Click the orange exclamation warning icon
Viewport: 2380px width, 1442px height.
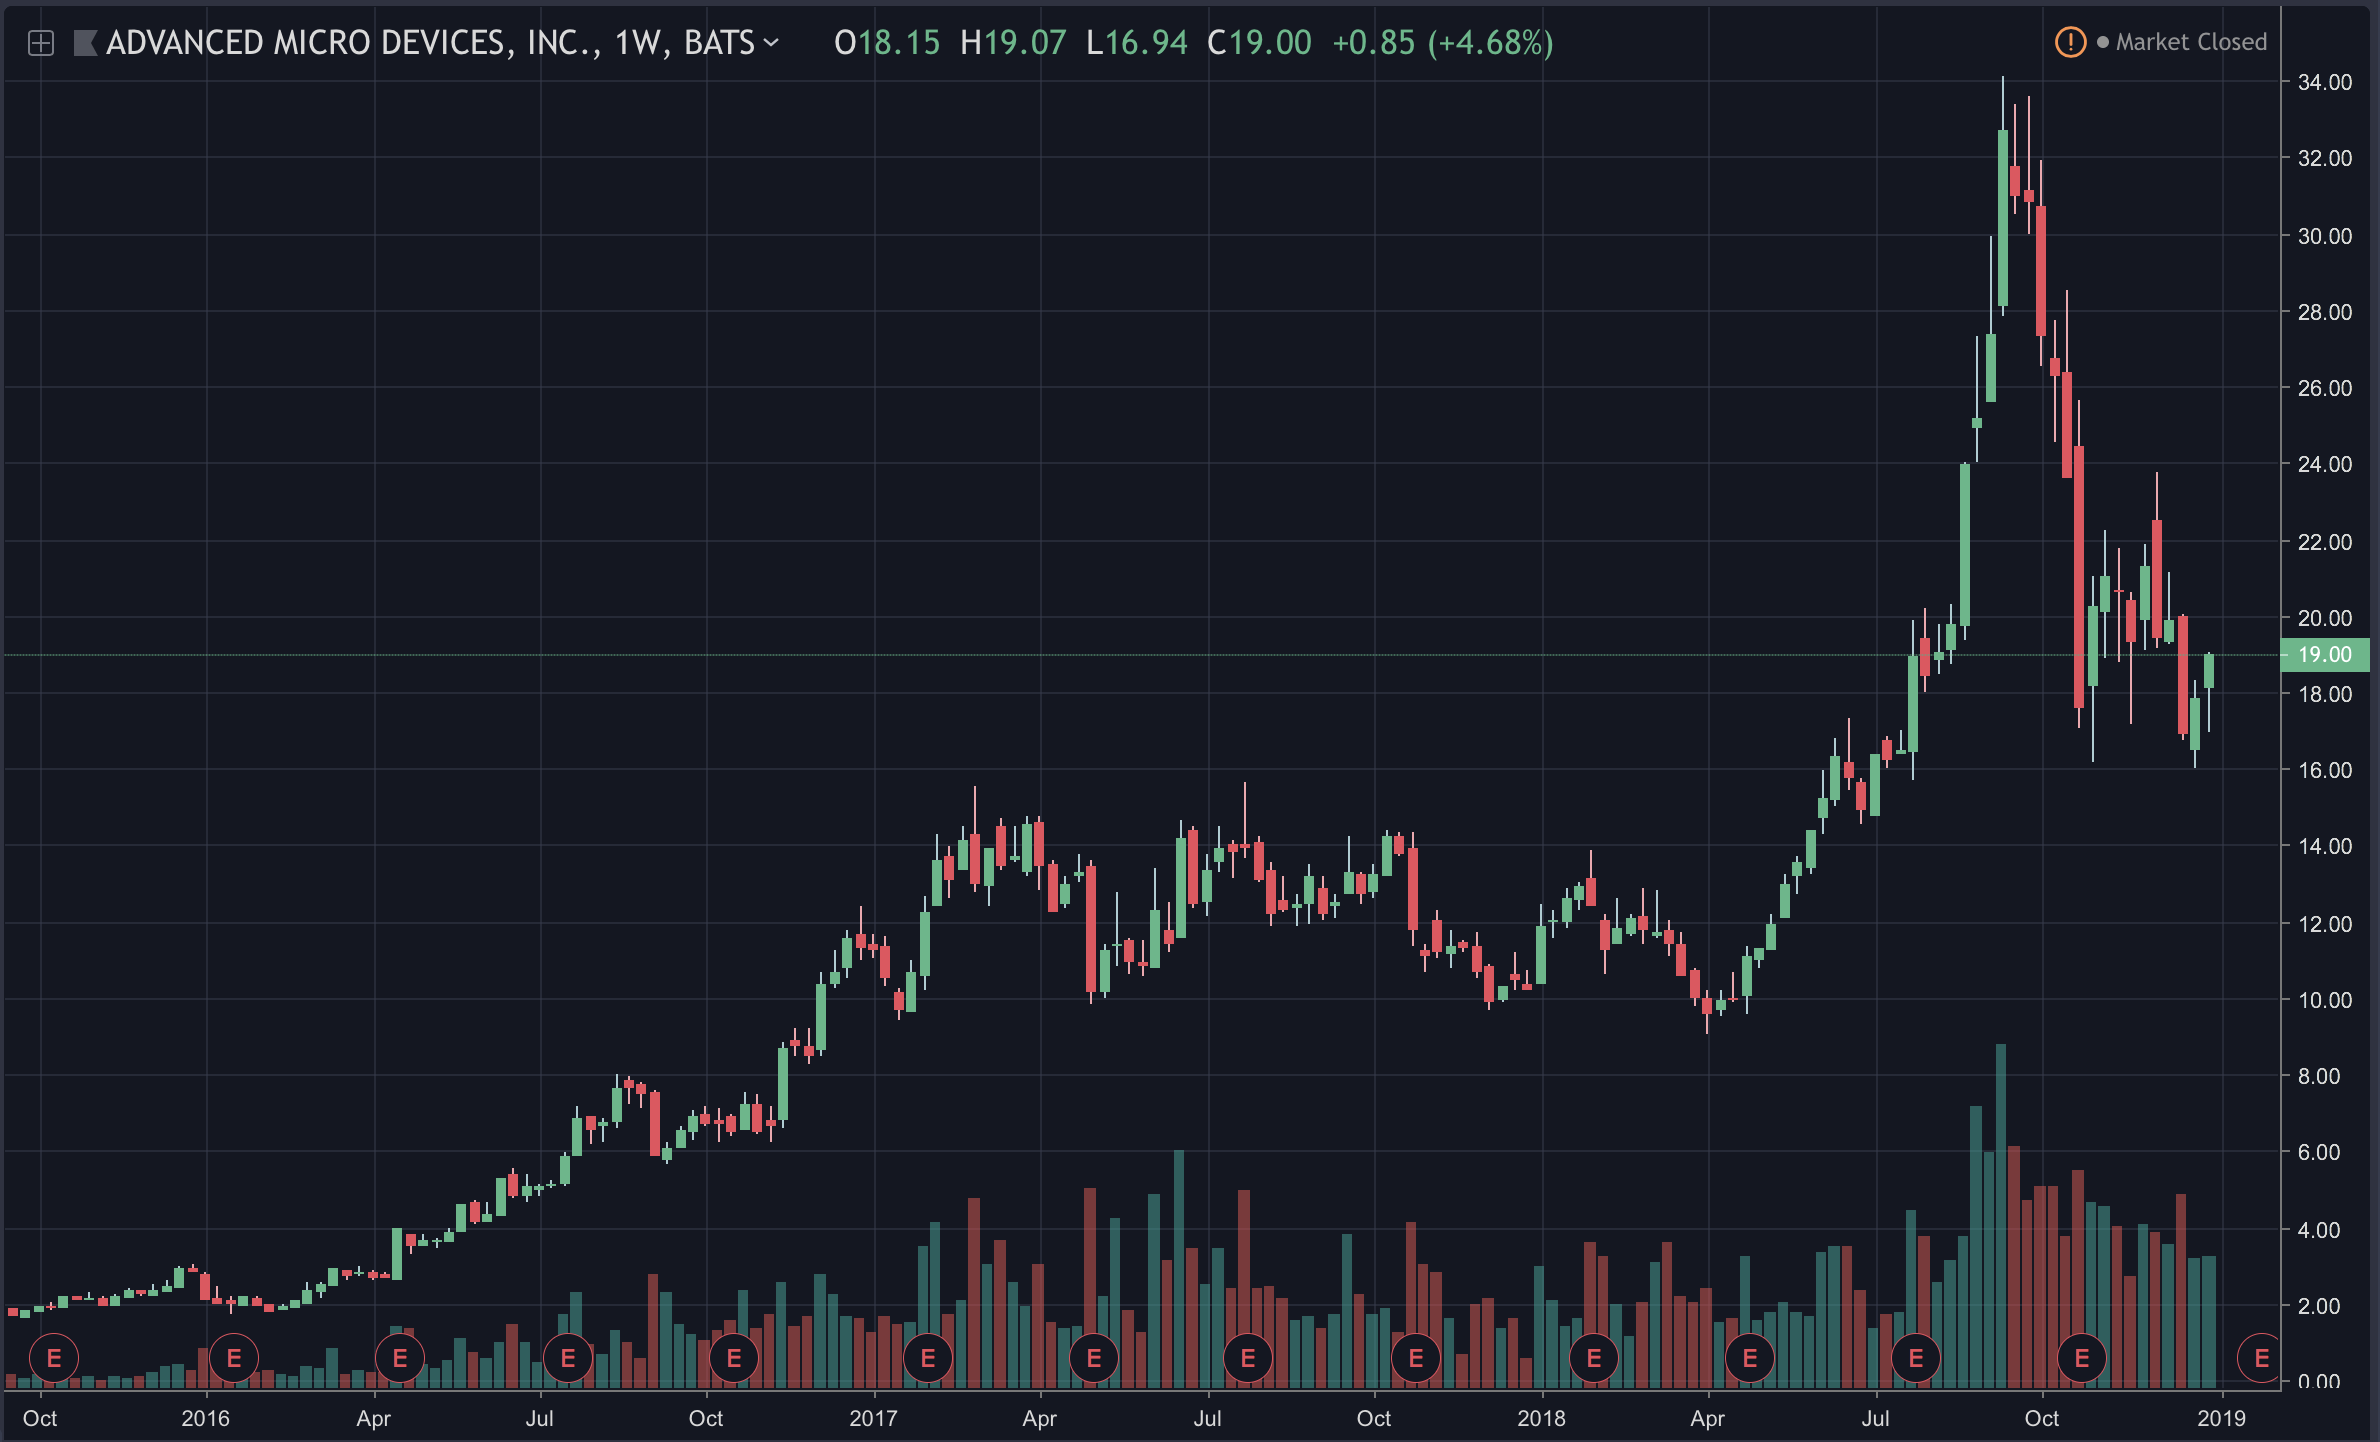pos(2069,42)
